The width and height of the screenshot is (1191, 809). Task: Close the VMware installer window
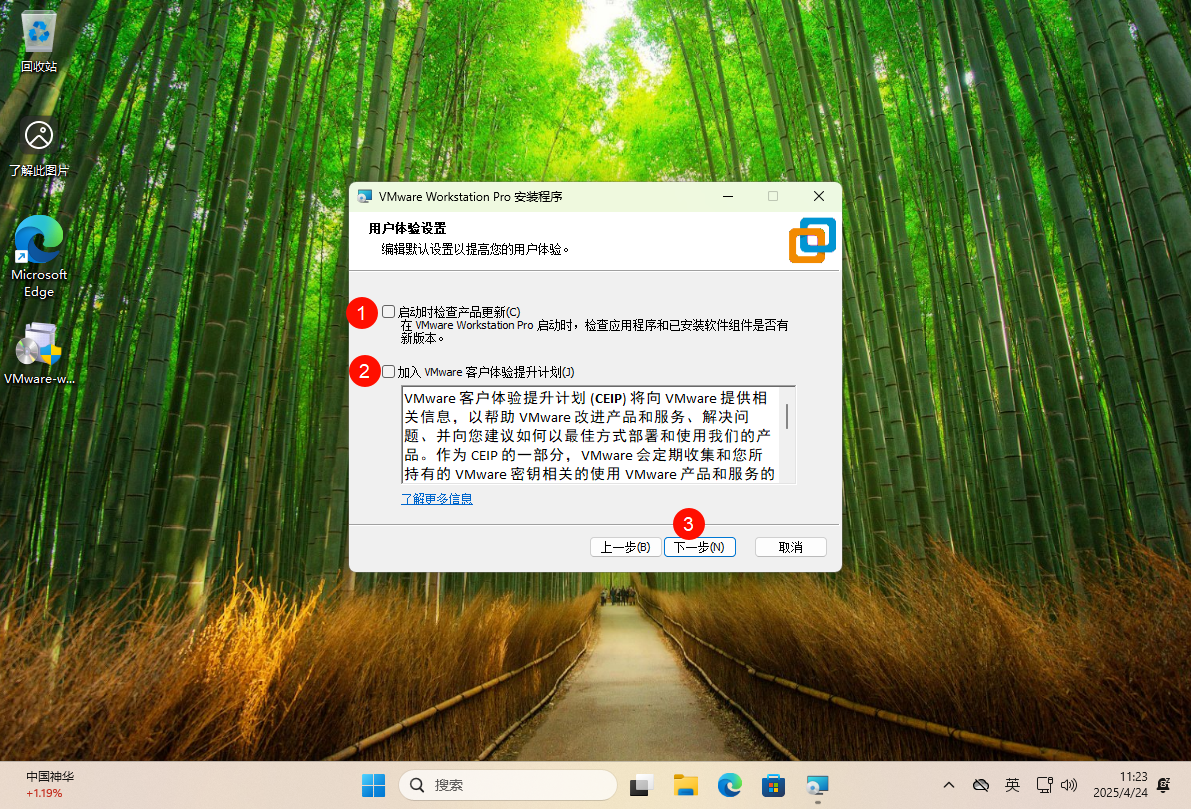tap(819, 197)
